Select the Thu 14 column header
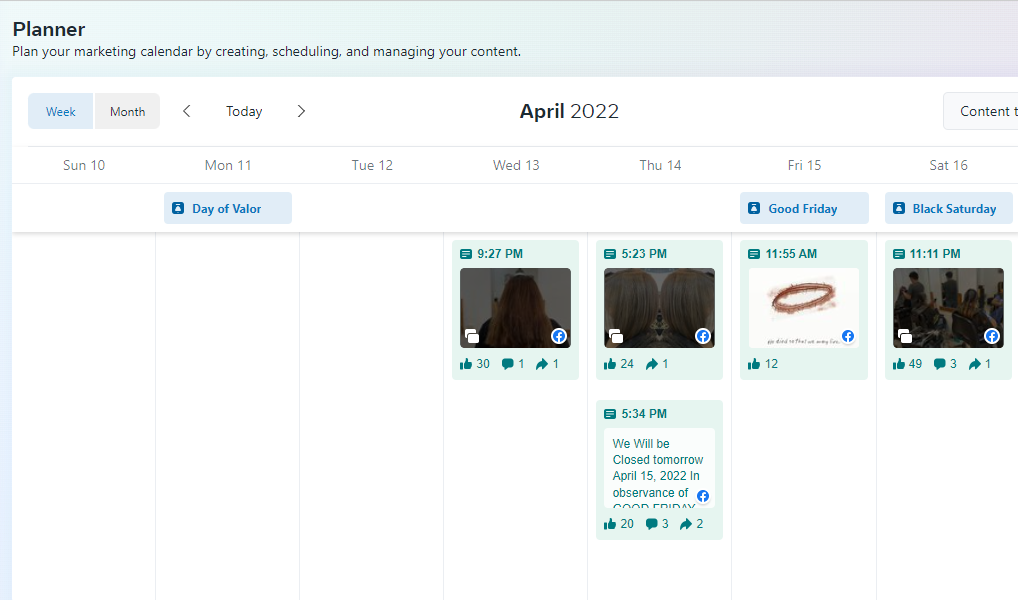Viewport: 1018px width, 600px height. pyautogui.click(x=660, y=165)
